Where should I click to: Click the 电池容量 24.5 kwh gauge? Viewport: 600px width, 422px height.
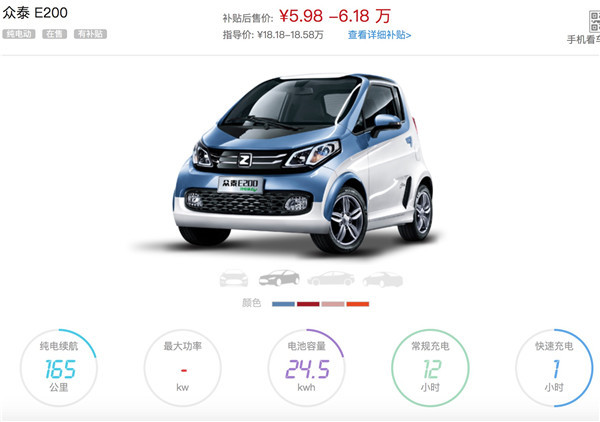(x=307, y=368)
